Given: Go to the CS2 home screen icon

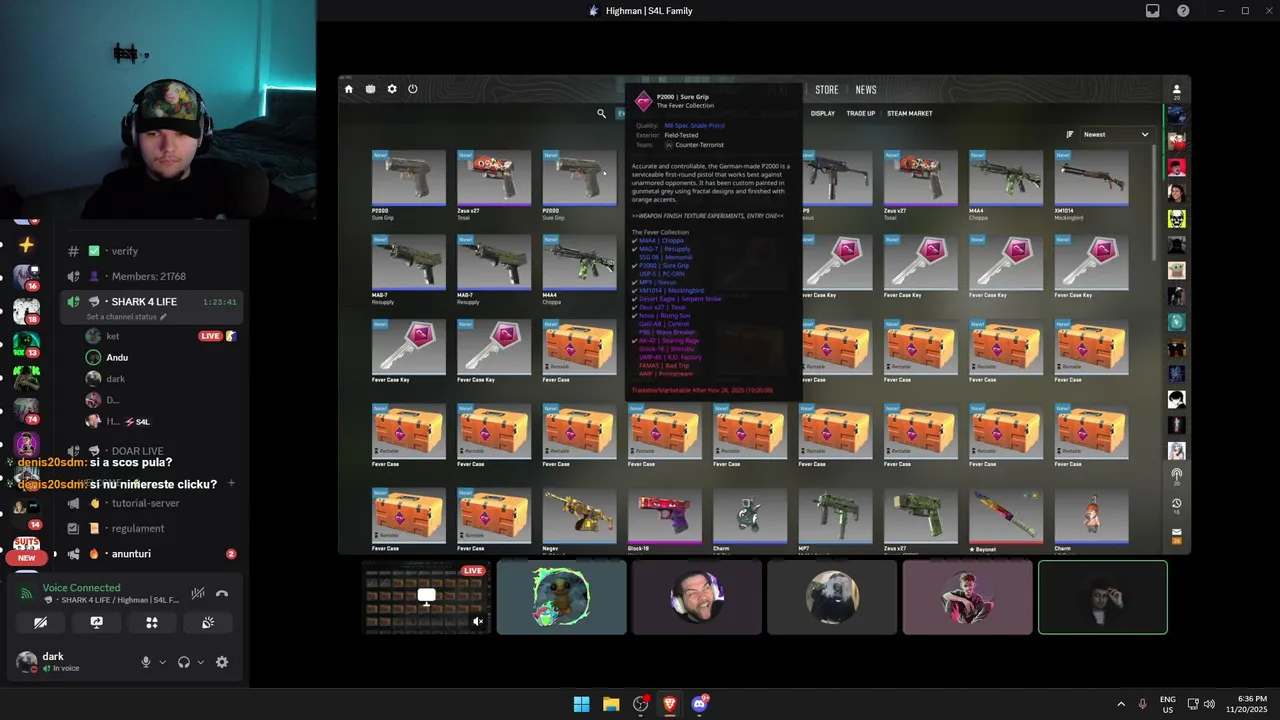Looking at the screenshot, I should tap(349, 89).
